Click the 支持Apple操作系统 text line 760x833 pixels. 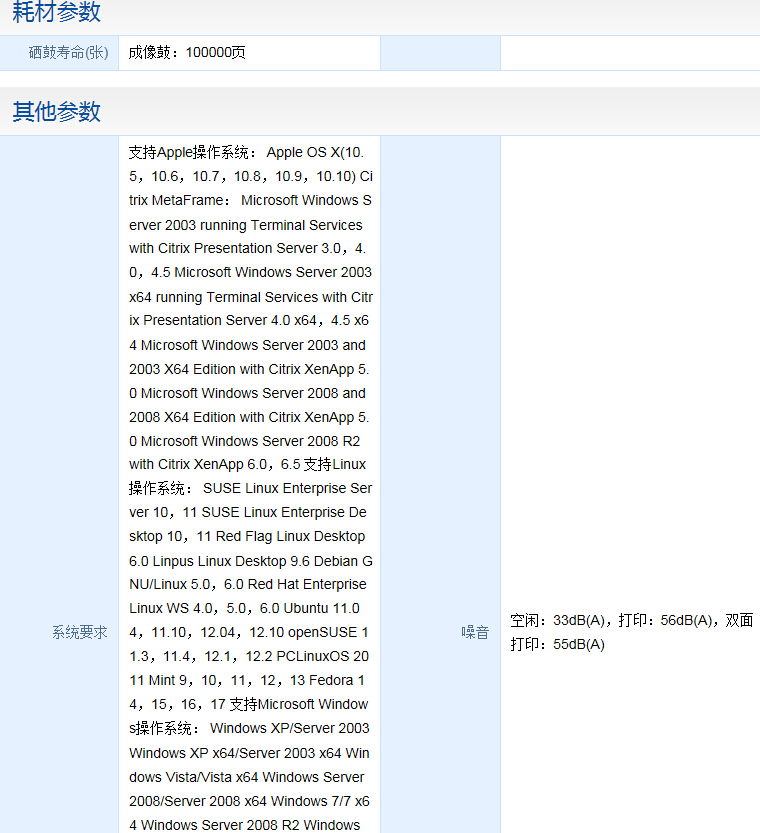(246, 152)
